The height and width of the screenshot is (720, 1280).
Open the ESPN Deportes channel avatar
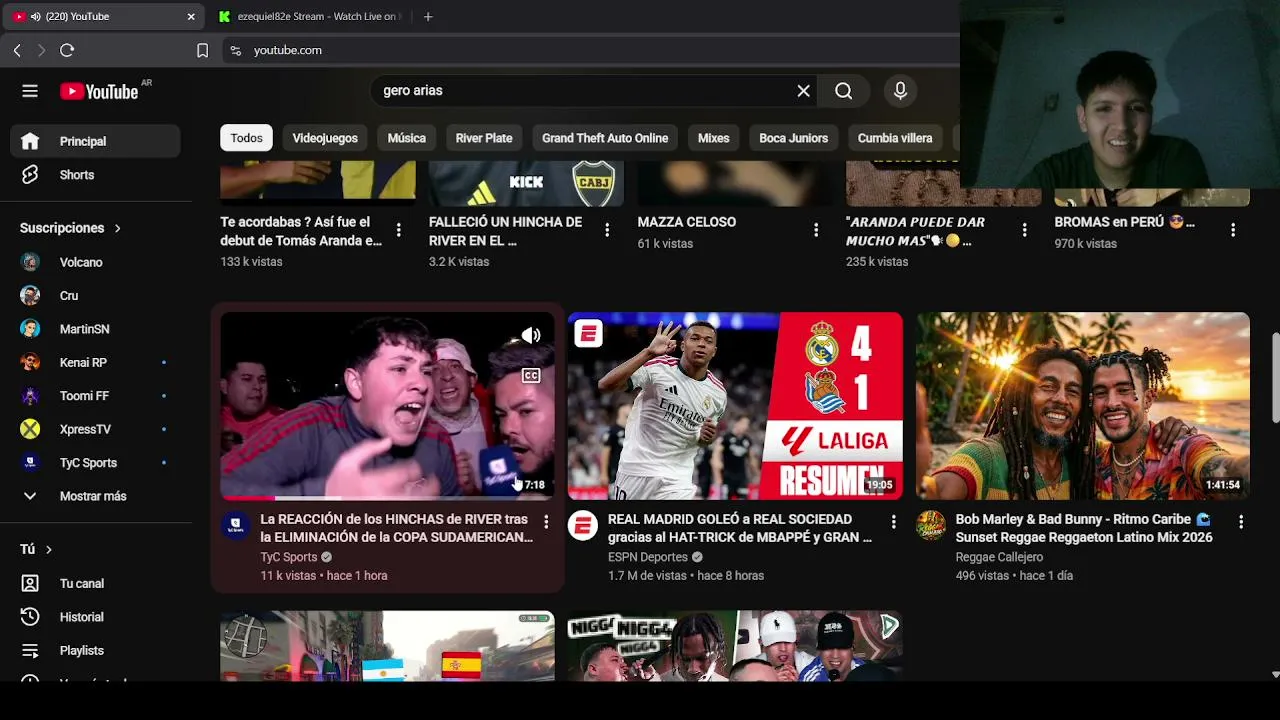click(583, 526)
